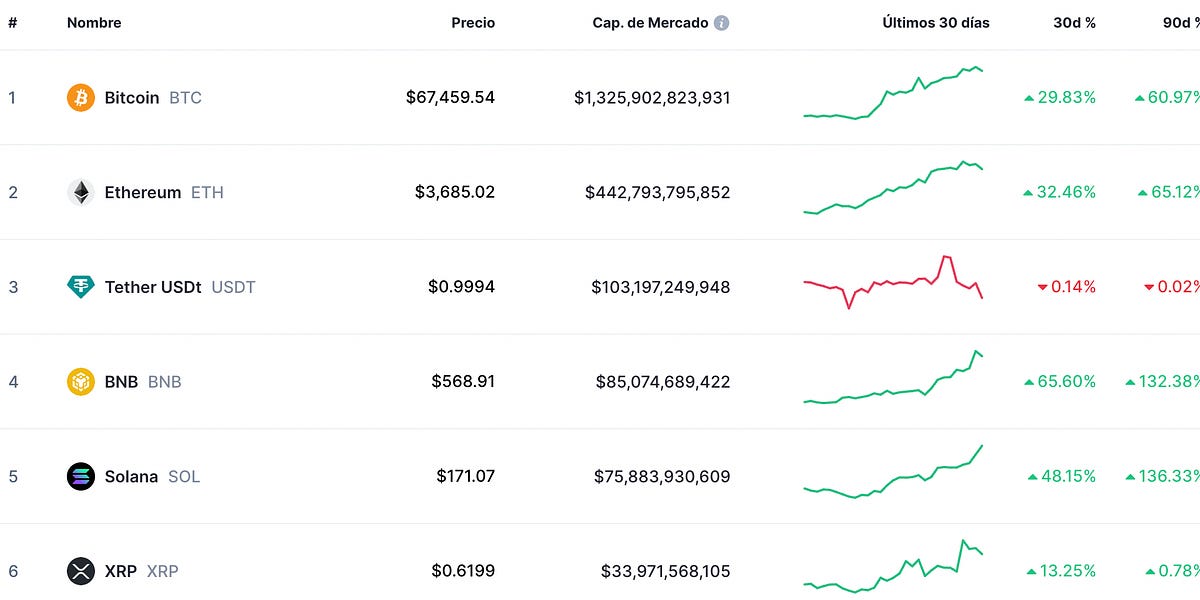Image resolution: width=1200 pixels, height=600 pixels.
Task: Sort the table by Precio column
Action: 473,22
